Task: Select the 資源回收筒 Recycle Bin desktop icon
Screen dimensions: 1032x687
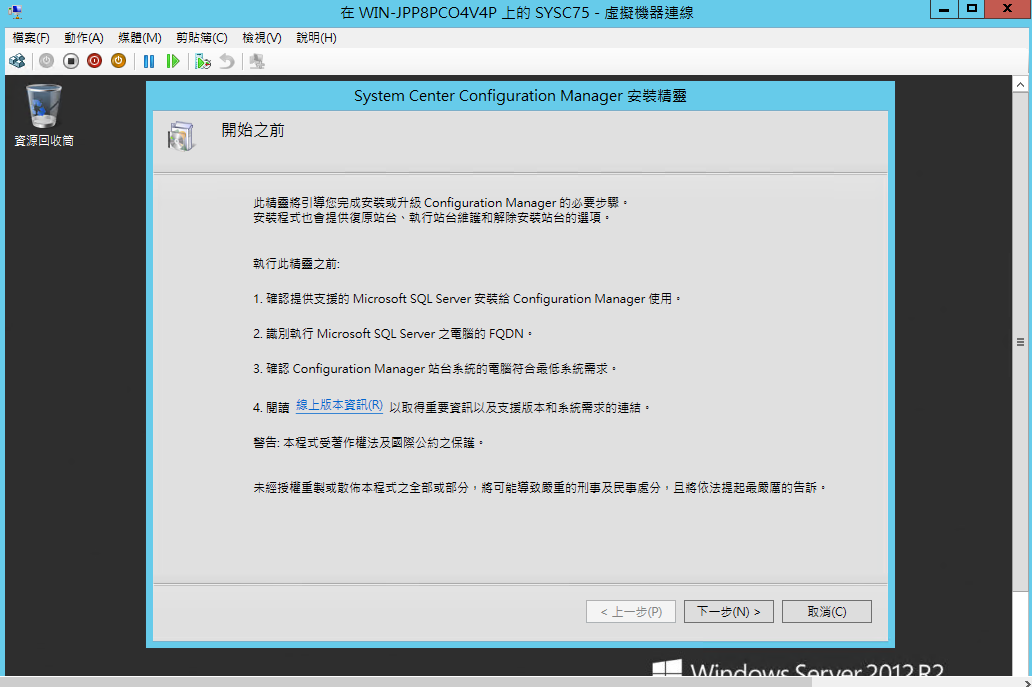Action: pos(44,115)
